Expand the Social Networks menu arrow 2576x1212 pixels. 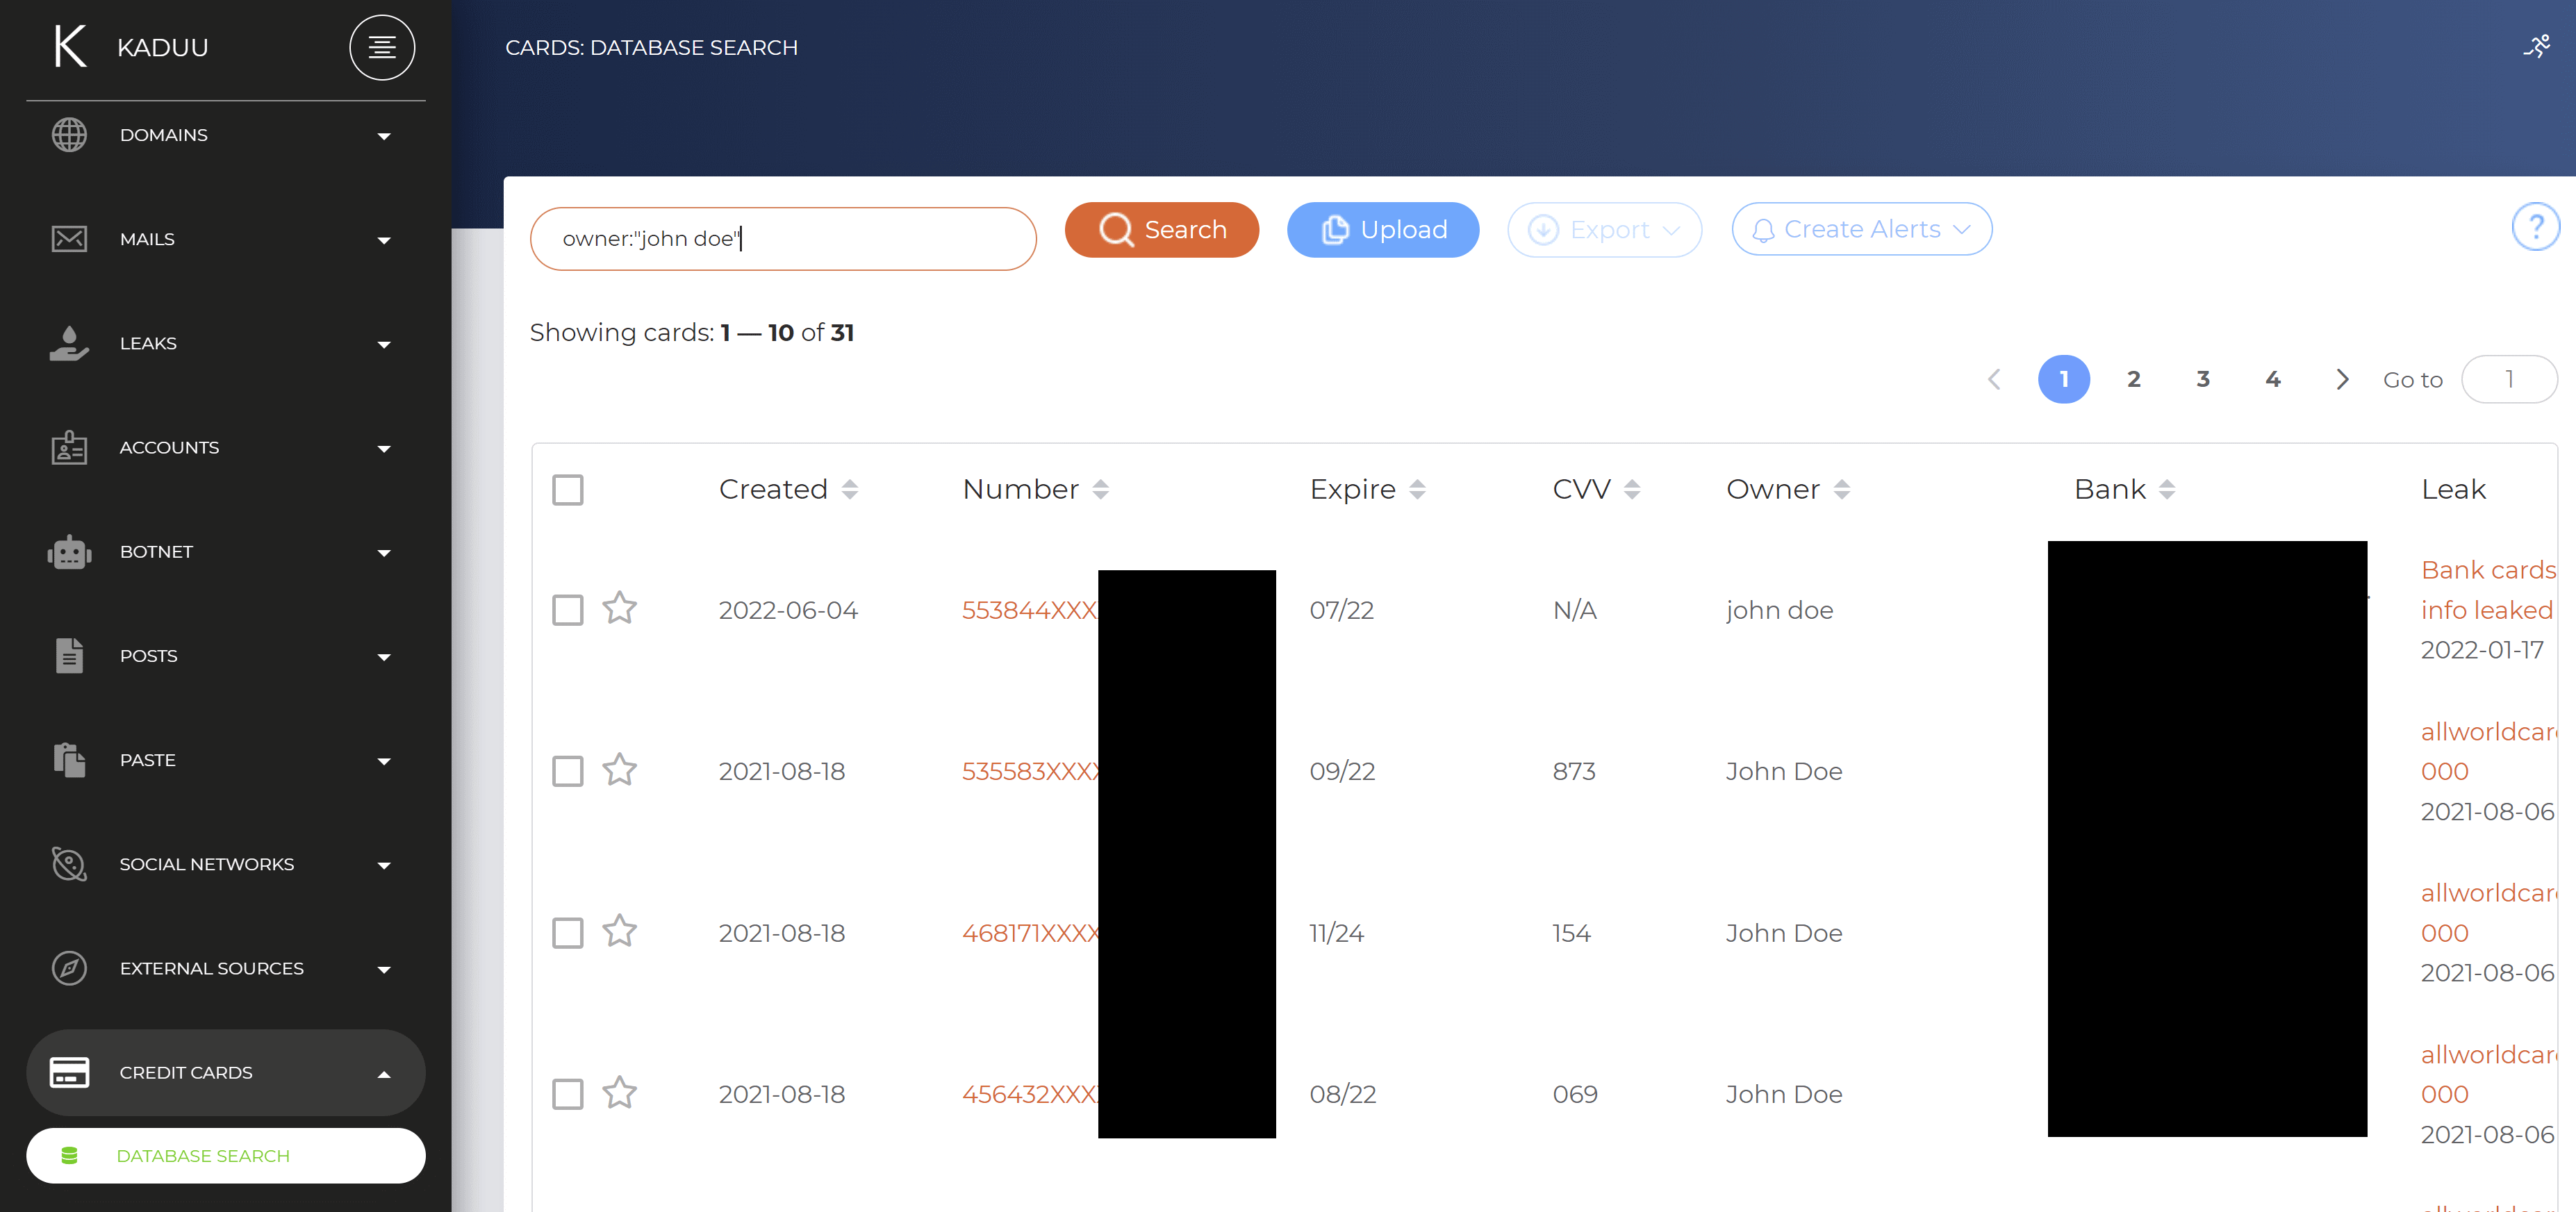[x=384, y=866]
